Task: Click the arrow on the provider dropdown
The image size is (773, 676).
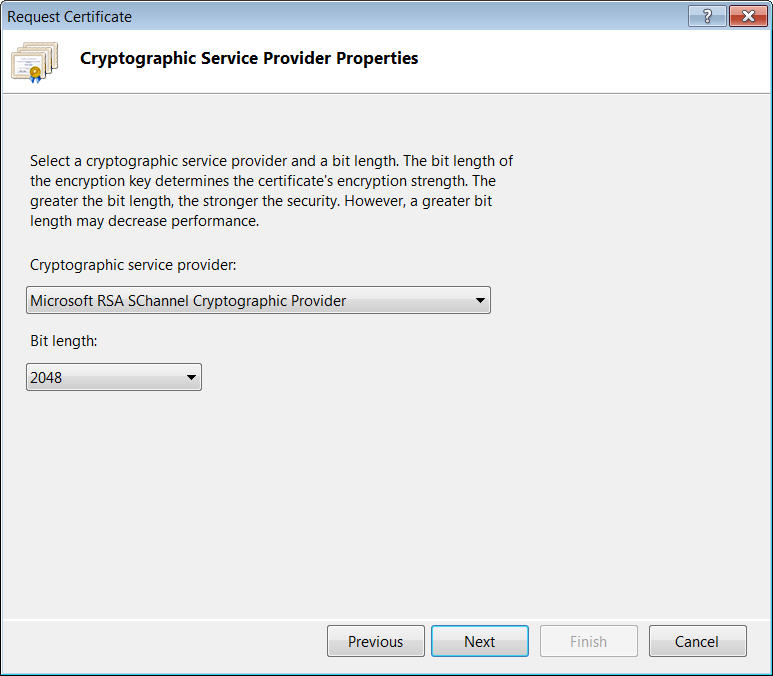Action: pos(480,300)
